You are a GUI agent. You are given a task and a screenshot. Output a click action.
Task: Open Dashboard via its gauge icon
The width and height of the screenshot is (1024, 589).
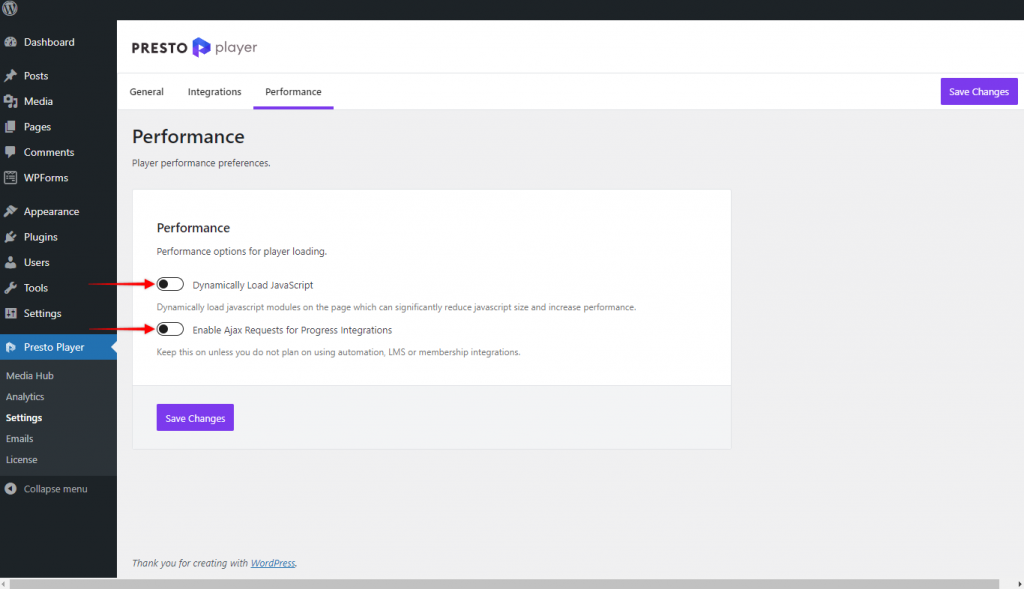point(11,43)
